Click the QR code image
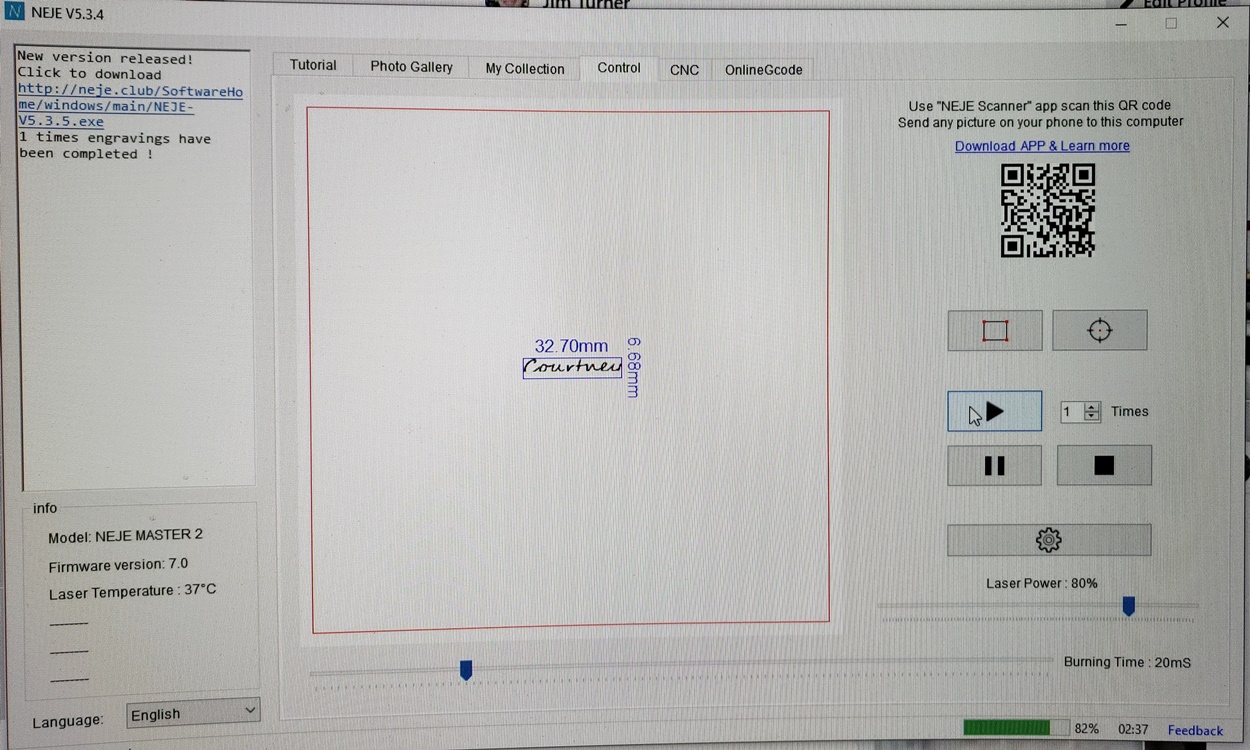The height and width of the screenshot is (750, 1250). [1047, 210]
